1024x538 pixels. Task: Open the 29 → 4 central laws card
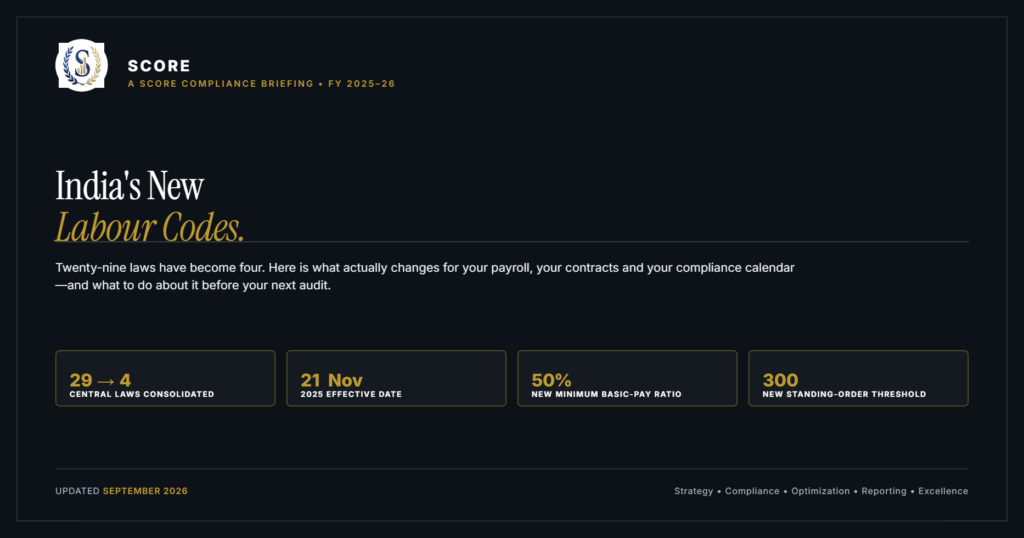165,378
